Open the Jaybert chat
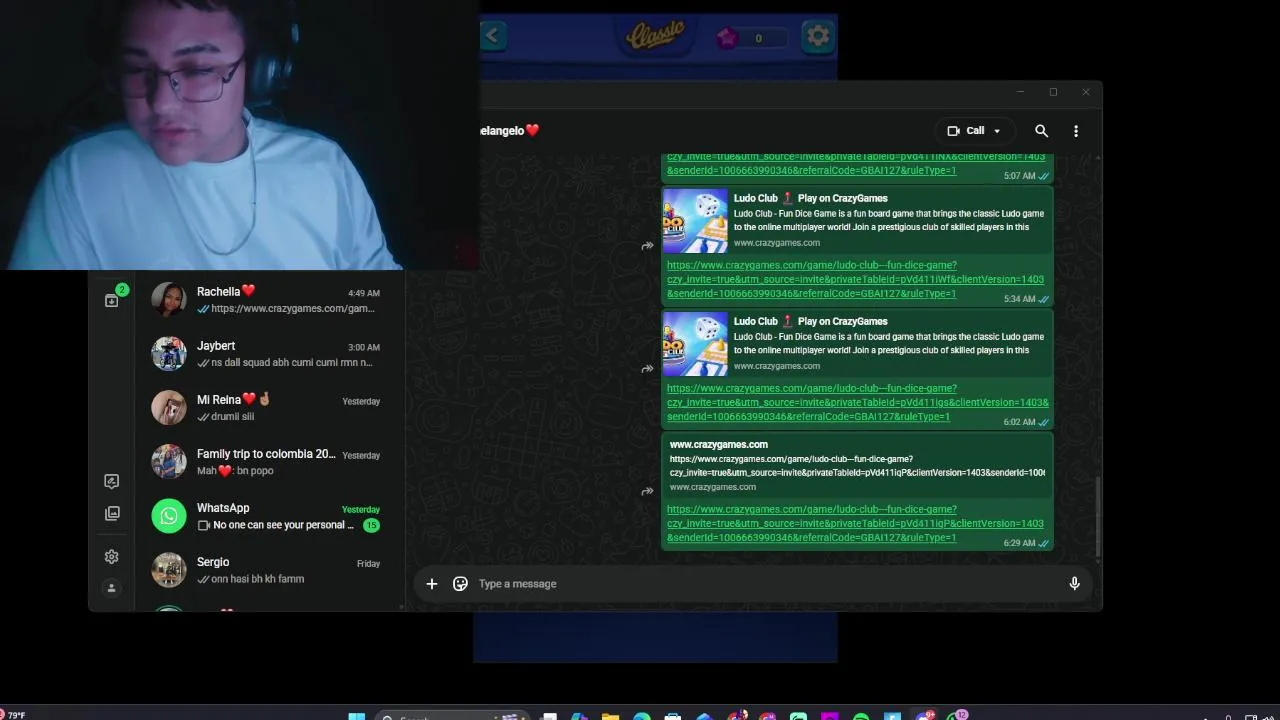This screenshot has height=720, width=1280. tap(270, 353)
